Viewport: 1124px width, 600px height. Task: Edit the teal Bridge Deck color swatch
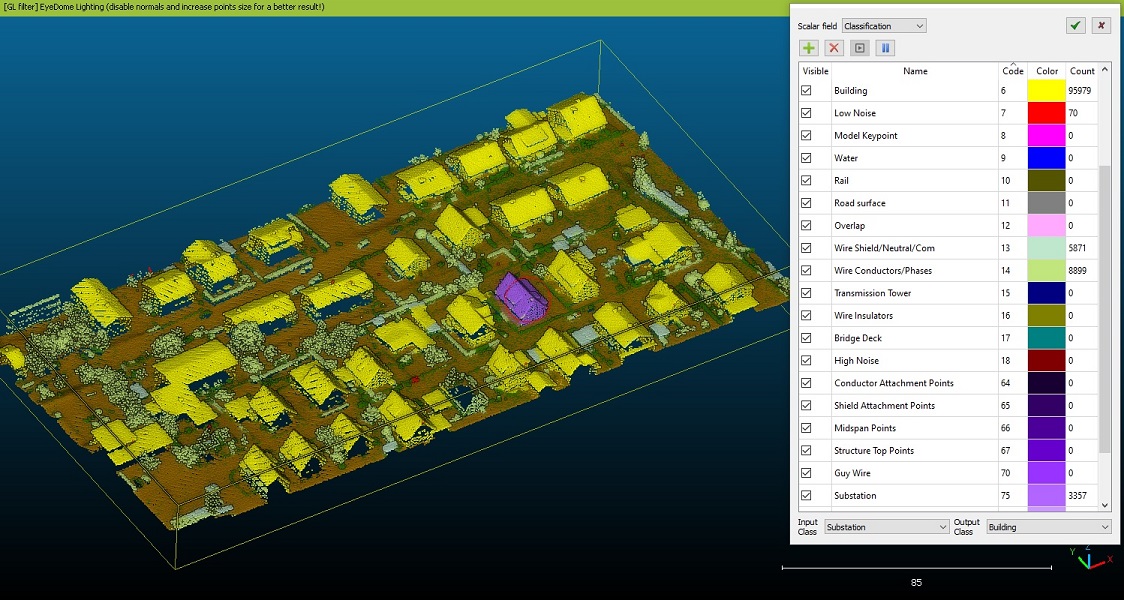tap(1047, 338)
